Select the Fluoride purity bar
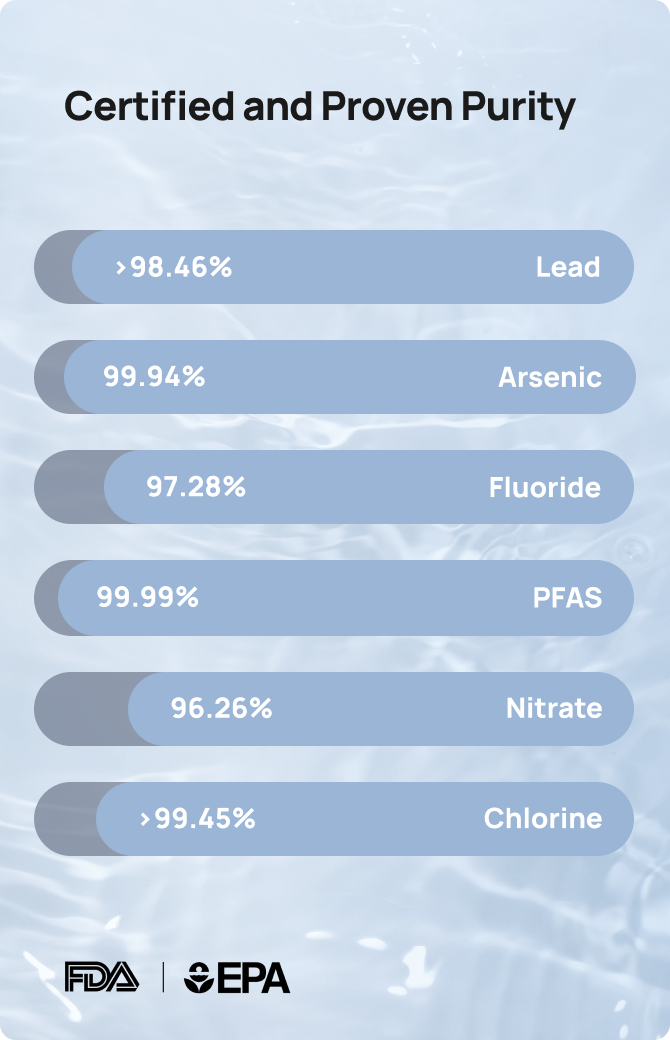 pos(334,487)
